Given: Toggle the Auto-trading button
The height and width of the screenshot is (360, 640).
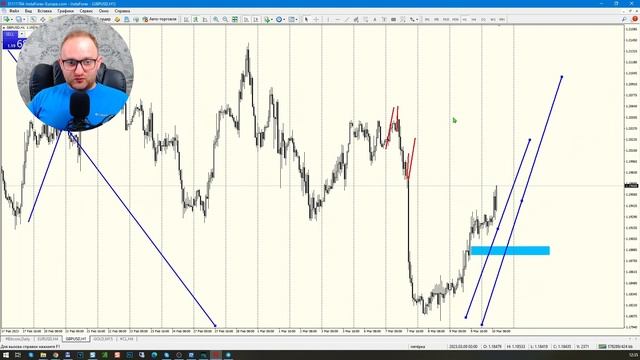Looking at the screenshot, I should [x=160, y=19].
